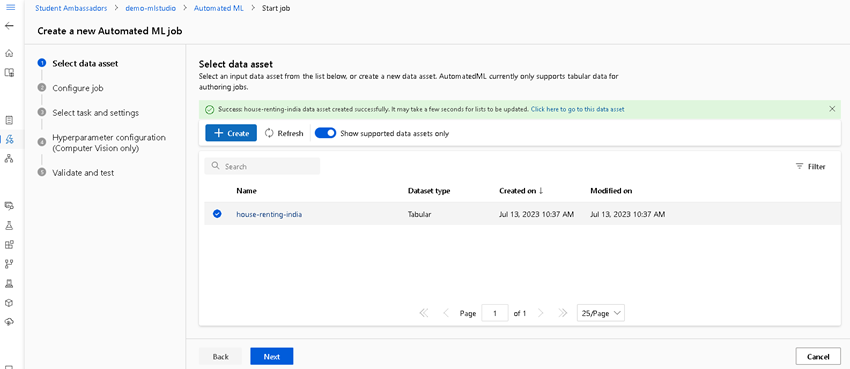Dismiss the success notification banner
Image resolution: width=850 pixels, height=369 pixels.
tap(832, 109)
